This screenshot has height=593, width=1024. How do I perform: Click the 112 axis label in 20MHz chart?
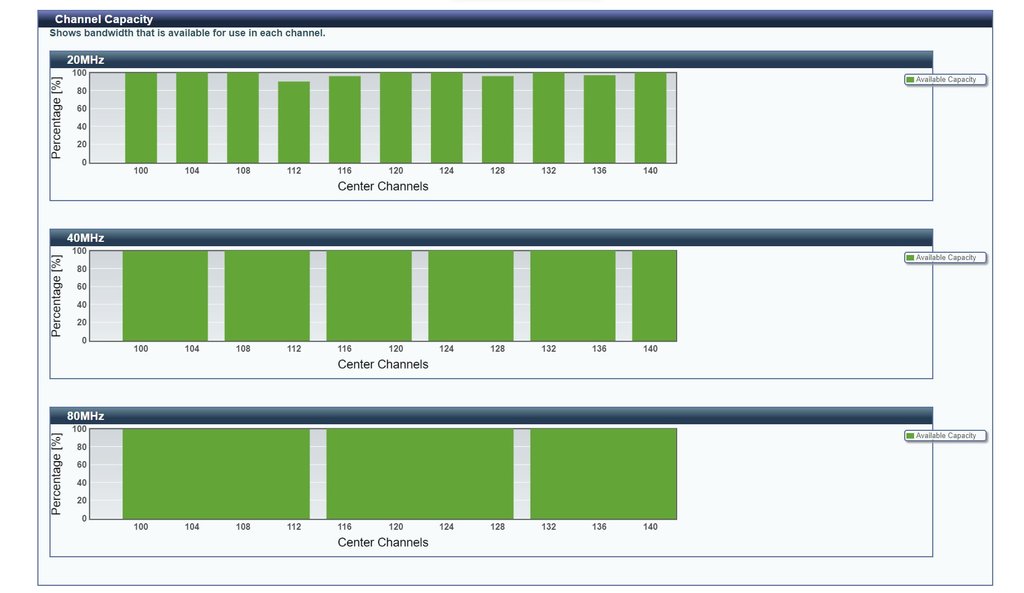click(x=294, y=170)
